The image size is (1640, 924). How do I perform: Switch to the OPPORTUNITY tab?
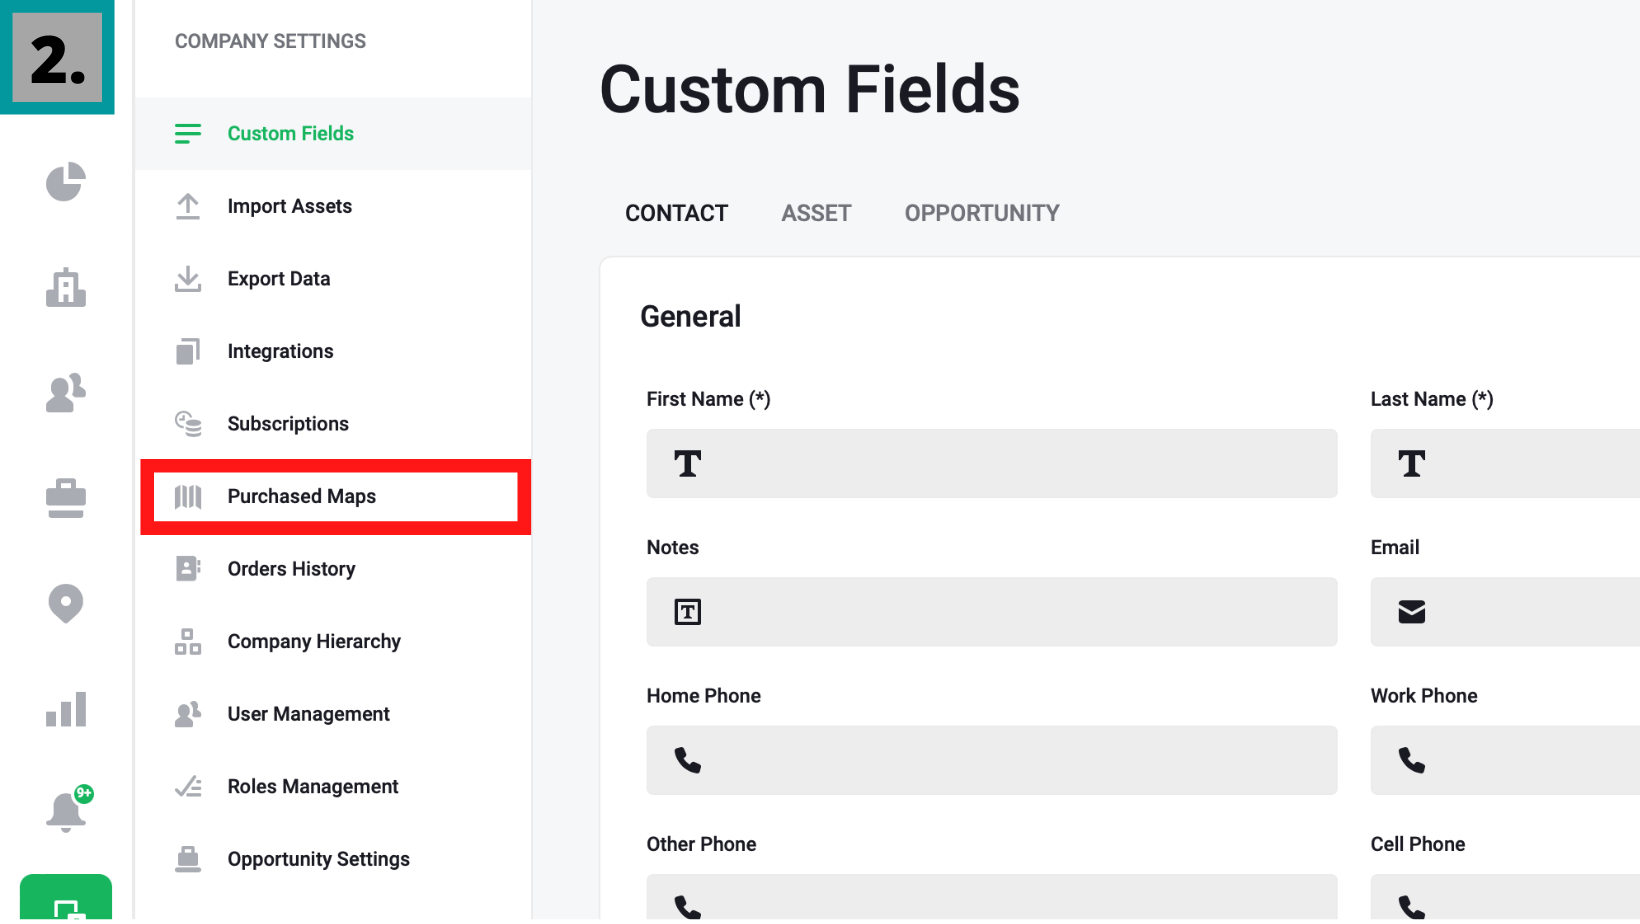click(981, 213)
